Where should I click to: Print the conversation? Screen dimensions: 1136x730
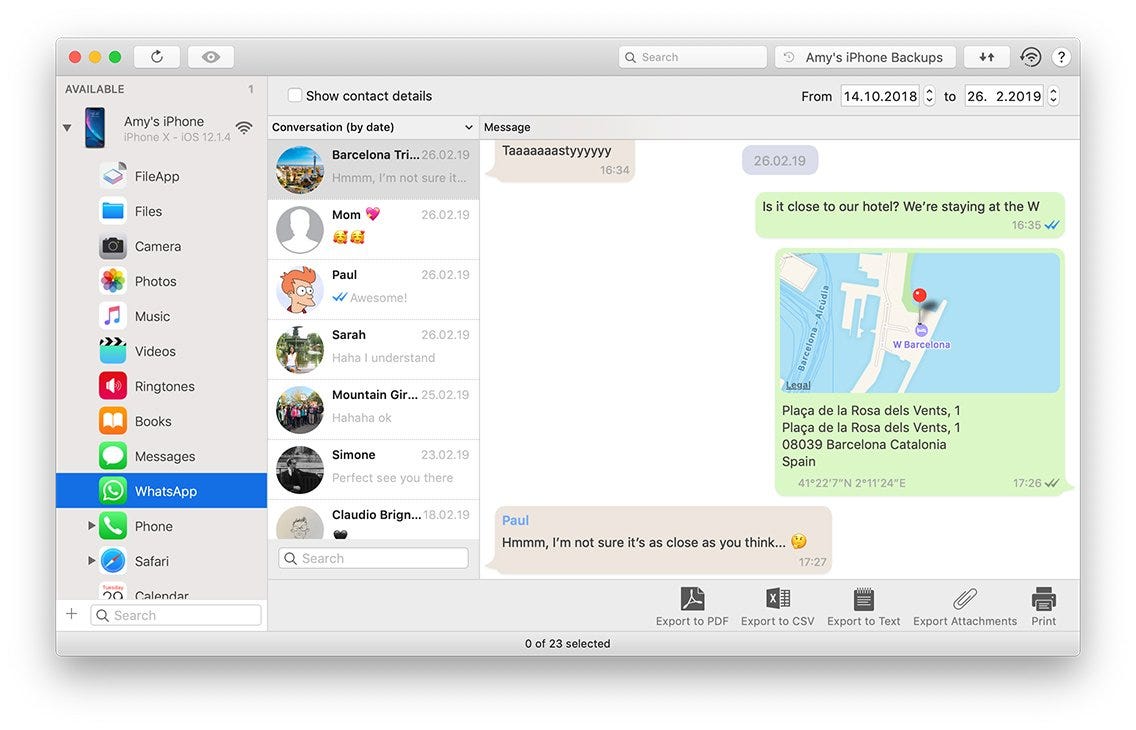[1043, 607]
